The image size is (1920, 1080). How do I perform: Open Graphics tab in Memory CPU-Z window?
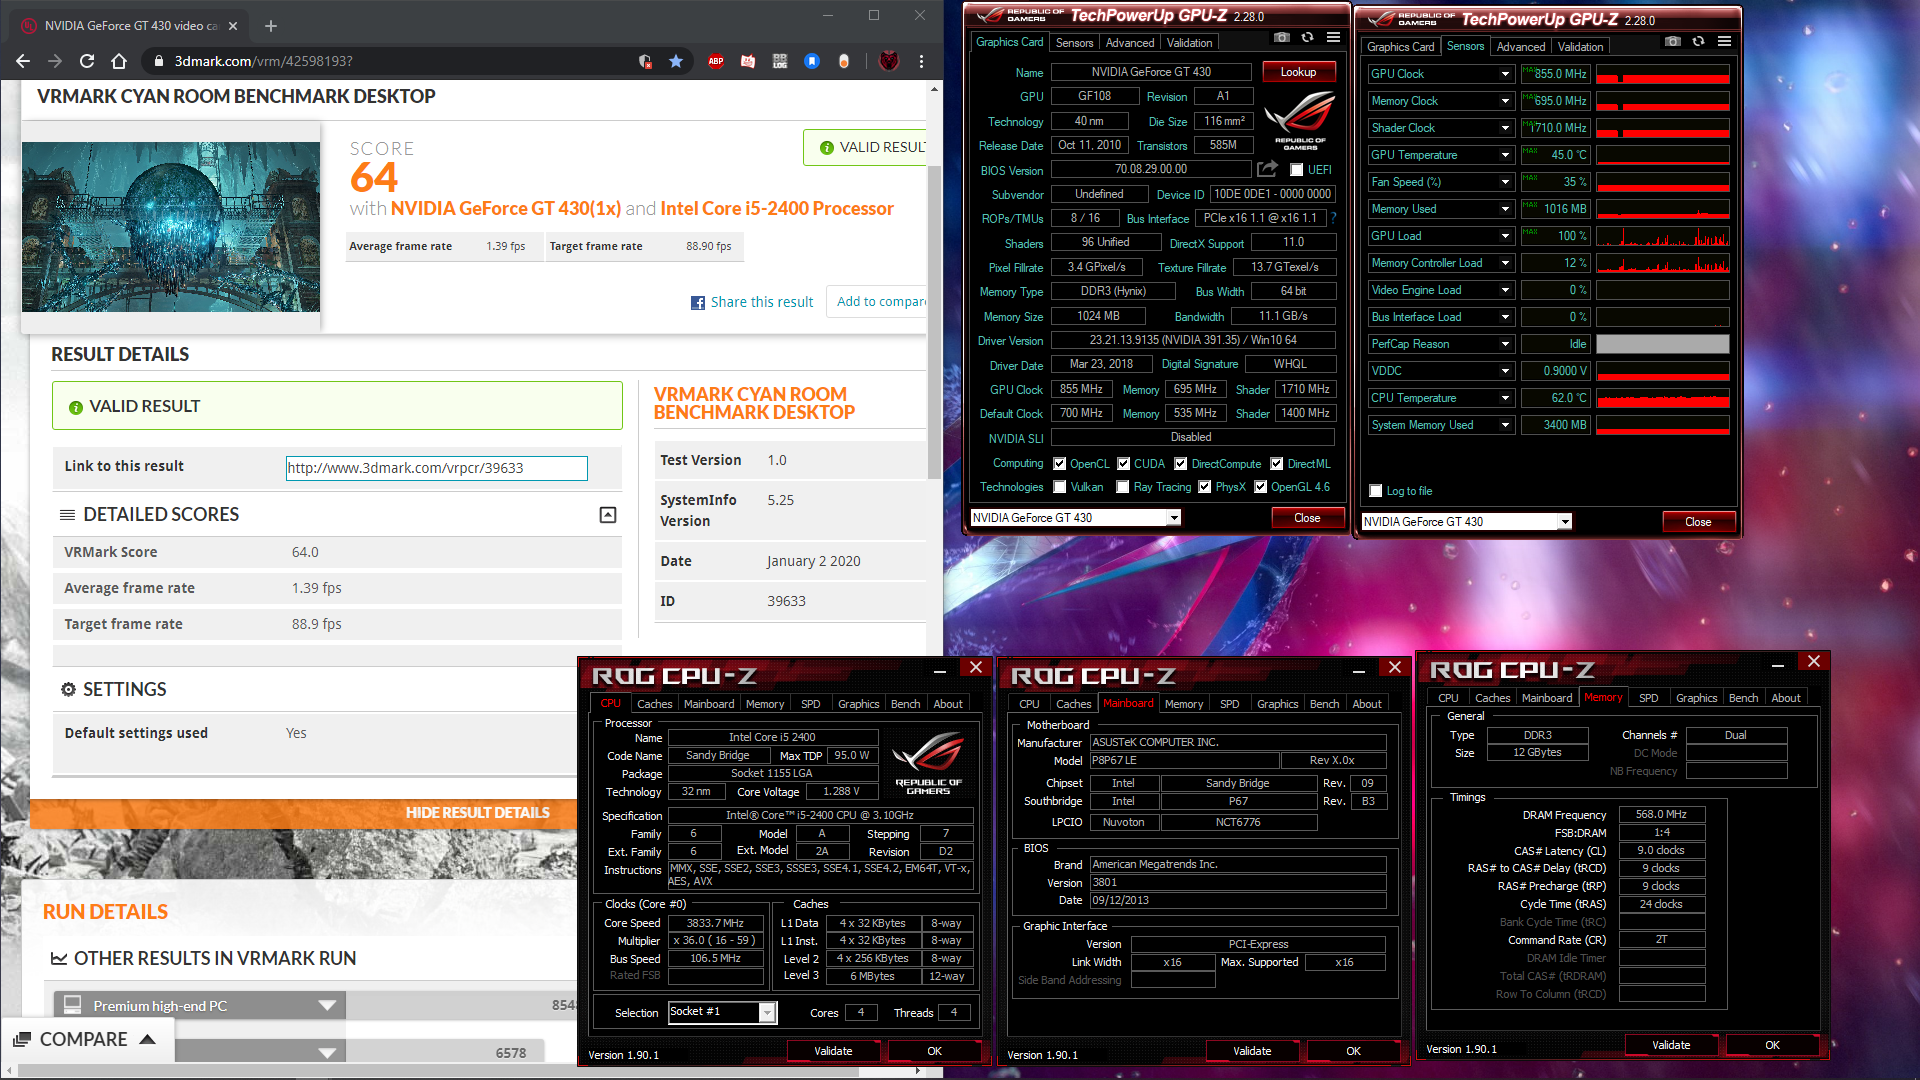[1696, 698]
